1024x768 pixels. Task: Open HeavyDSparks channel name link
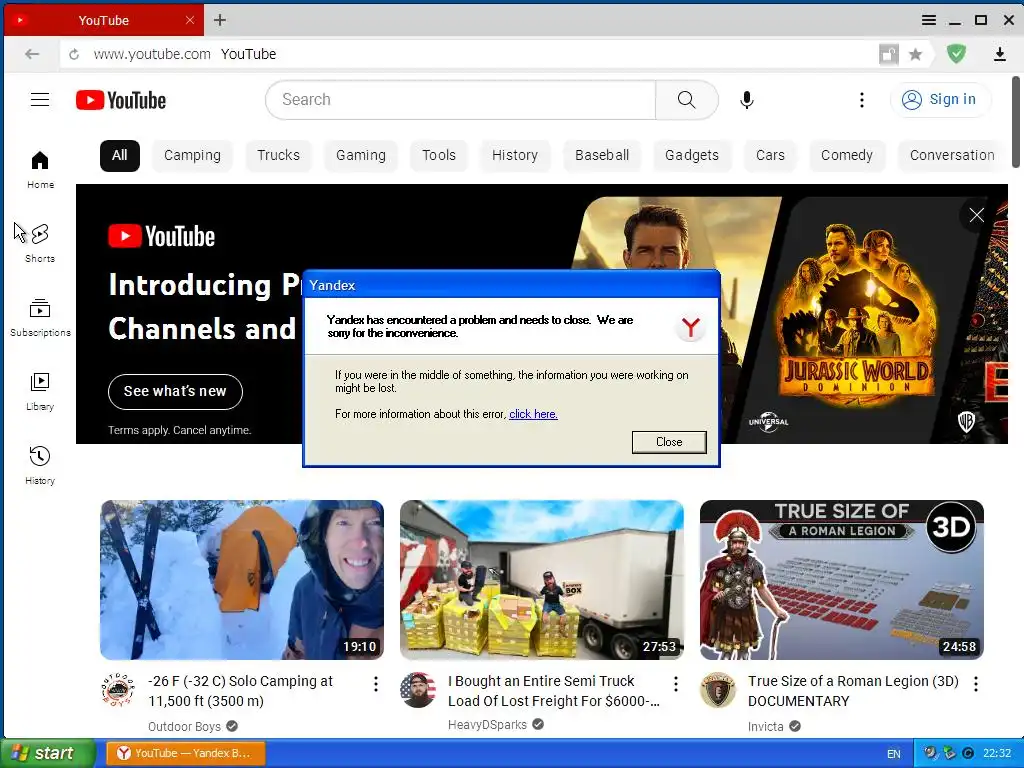tap(487, 724)
